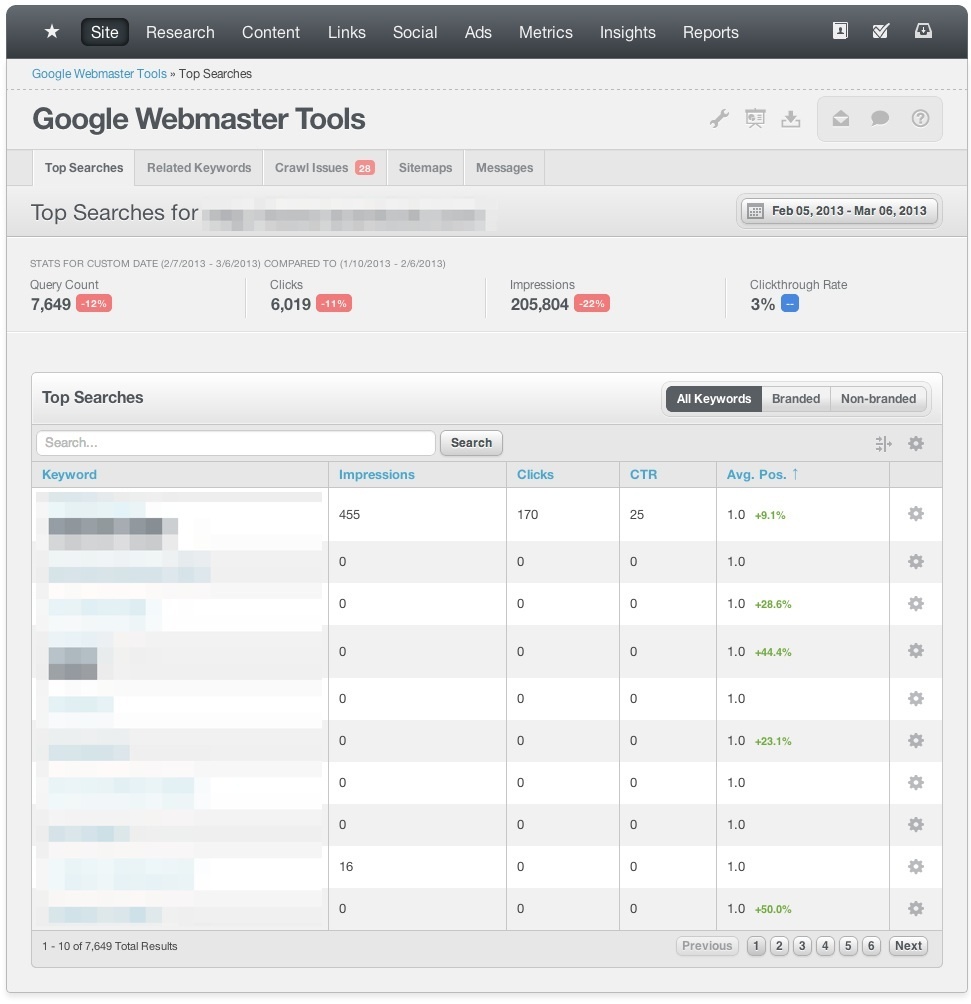The image size is (971, 1004).
Task: Click the table settings gear beside column icon
Action: 916,443
